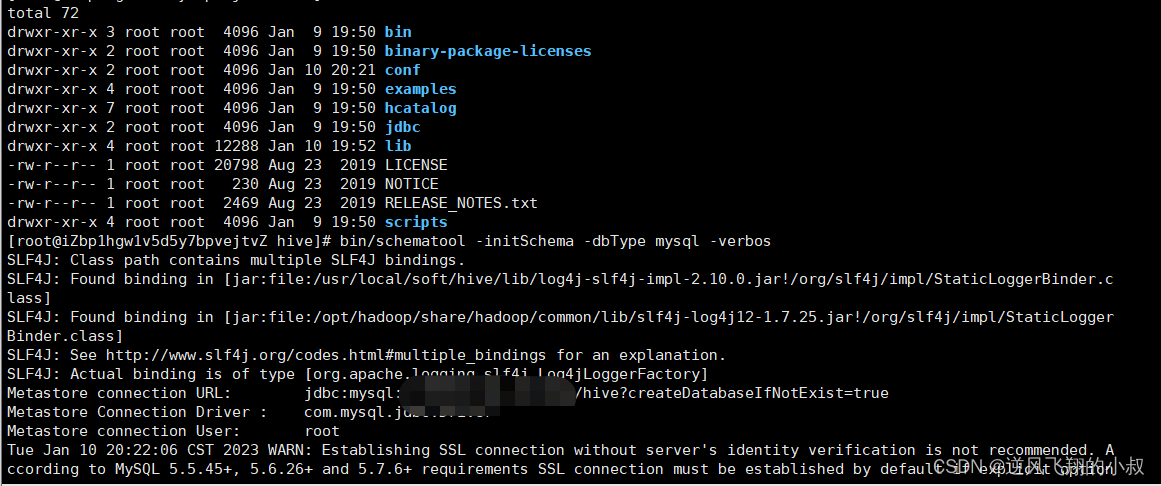The height and width of the screenshot is (486, 1161).
Task: Click 'drwxr-xr-x 3' permissions of bin row
Action: [x=61, y=32]
